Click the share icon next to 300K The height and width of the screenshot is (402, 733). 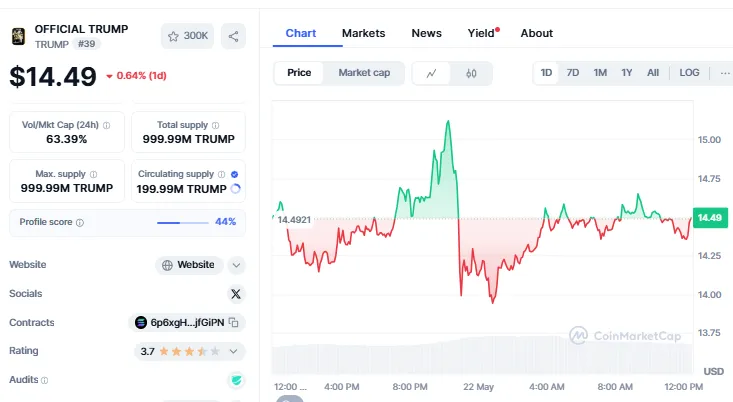click(x=233, y=36)
